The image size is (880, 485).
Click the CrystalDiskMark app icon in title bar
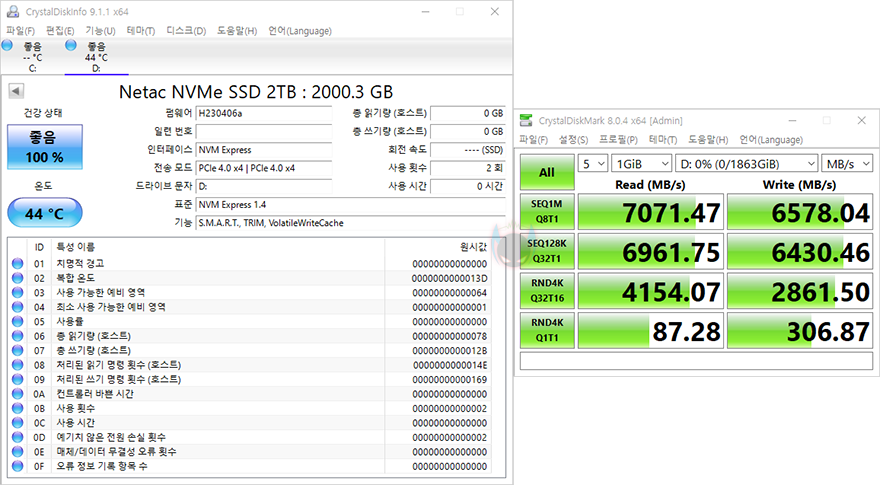click(526, 120)
